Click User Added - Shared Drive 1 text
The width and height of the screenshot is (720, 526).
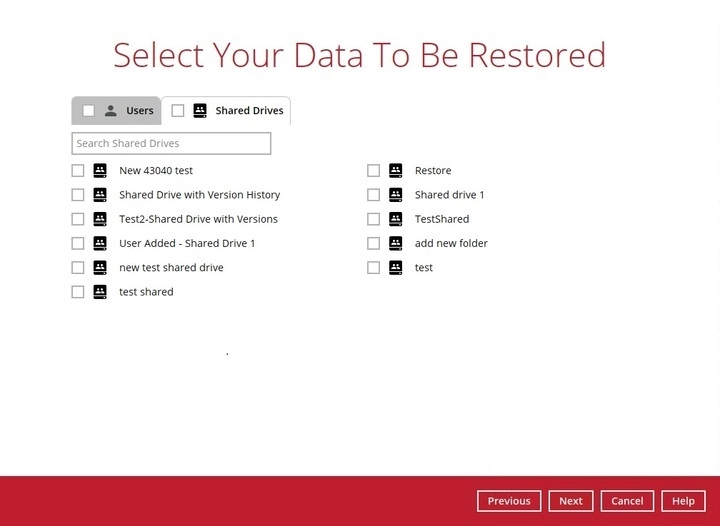point(187,244)
